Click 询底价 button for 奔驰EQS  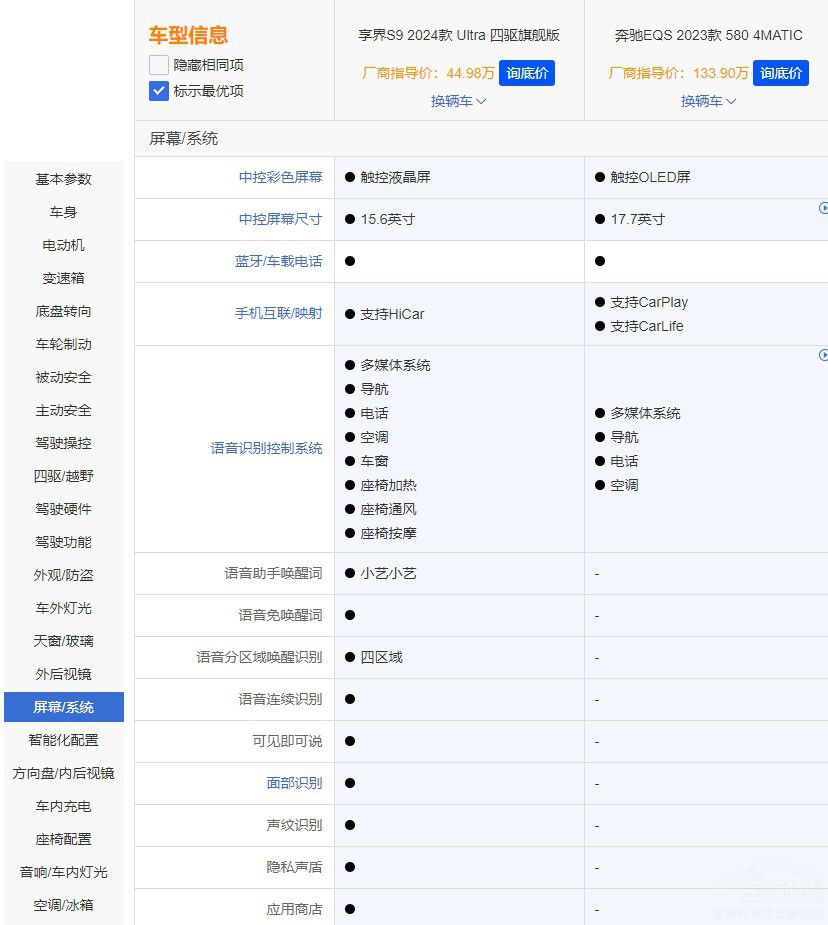(780, 72)
